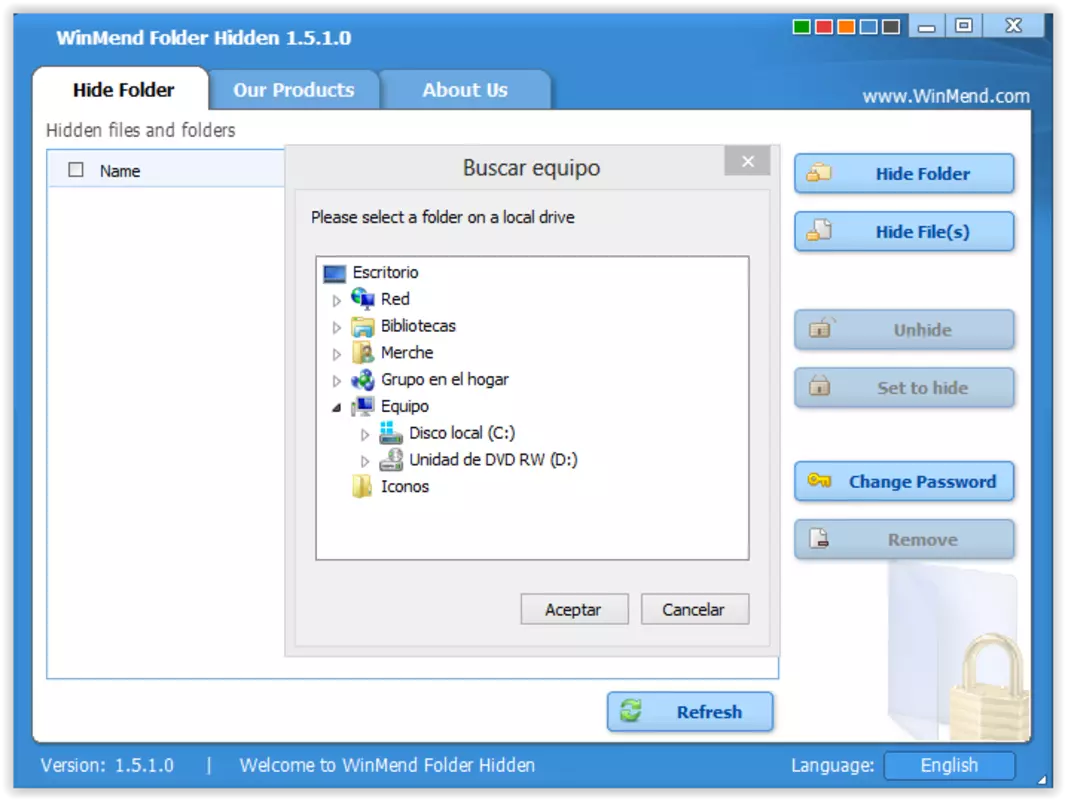
Task: Select the Bibliotecas tree label
Action: [x=418, y=326]
